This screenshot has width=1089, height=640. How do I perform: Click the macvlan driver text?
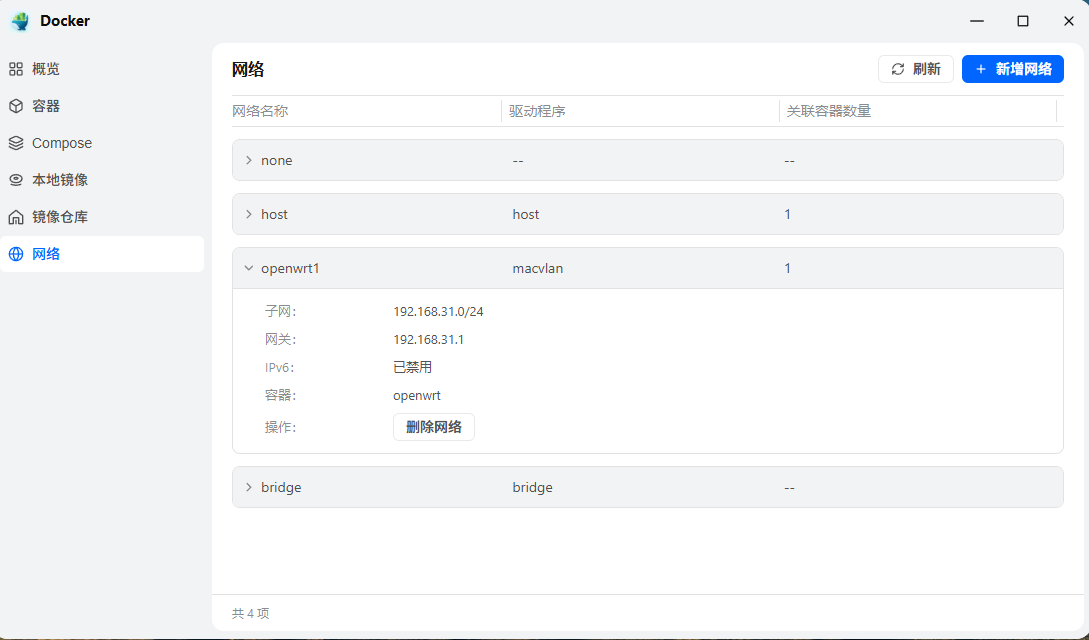tap(538, 269)
